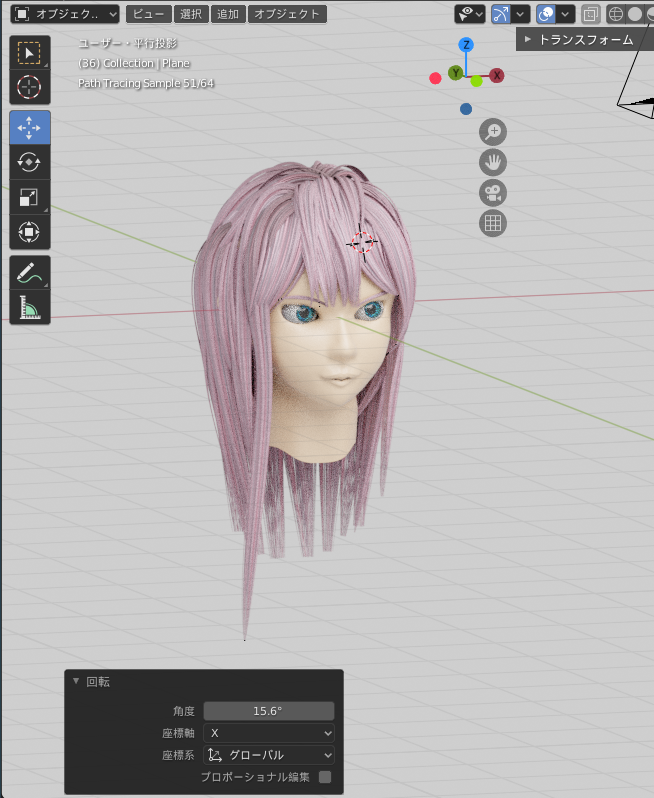Click the negative Z blue gizmo dot
Image resolution: width=654 pixels, height=798 pixels.
click(466, 109)
